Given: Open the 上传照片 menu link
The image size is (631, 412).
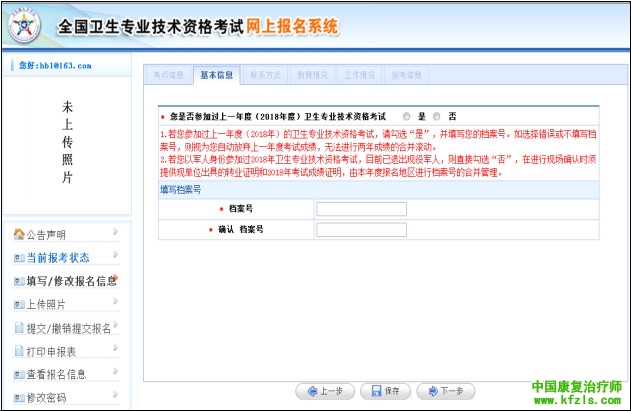Looking at the screenshot, I should [x=46, y=305].
